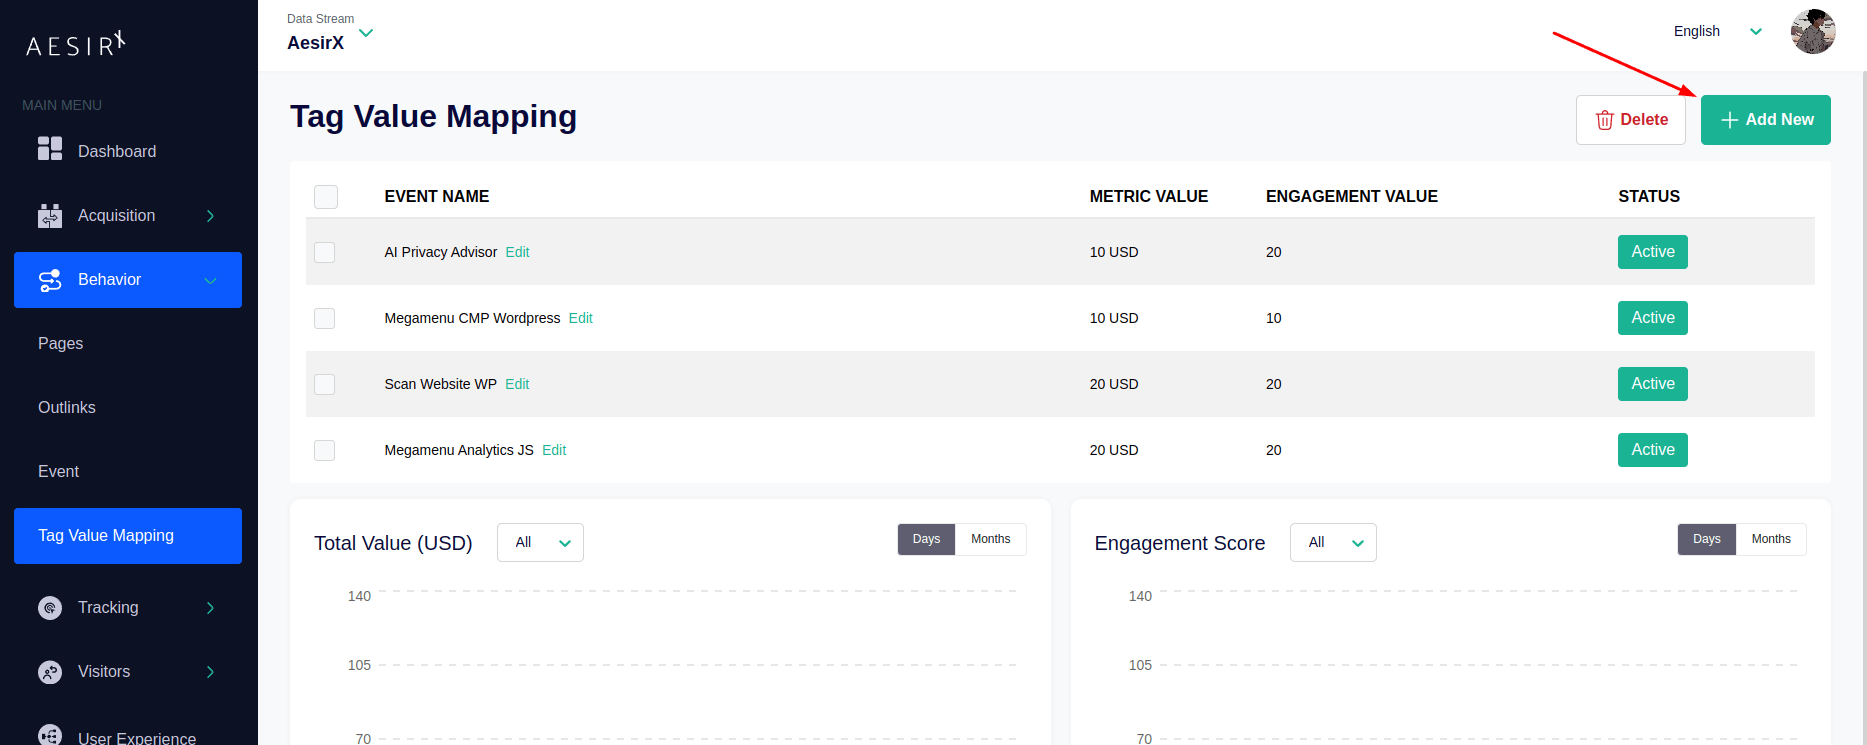The width and height of the screenshot is (1867, 745).
Task: Open Outlinks menu item
Action: [67, 408]
